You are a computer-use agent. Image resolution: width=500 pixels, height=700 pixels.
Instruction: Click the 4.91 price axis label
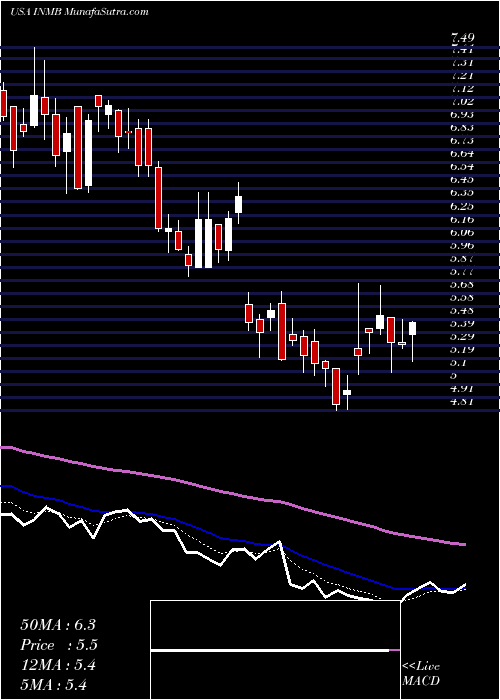[x=462, y=389]
